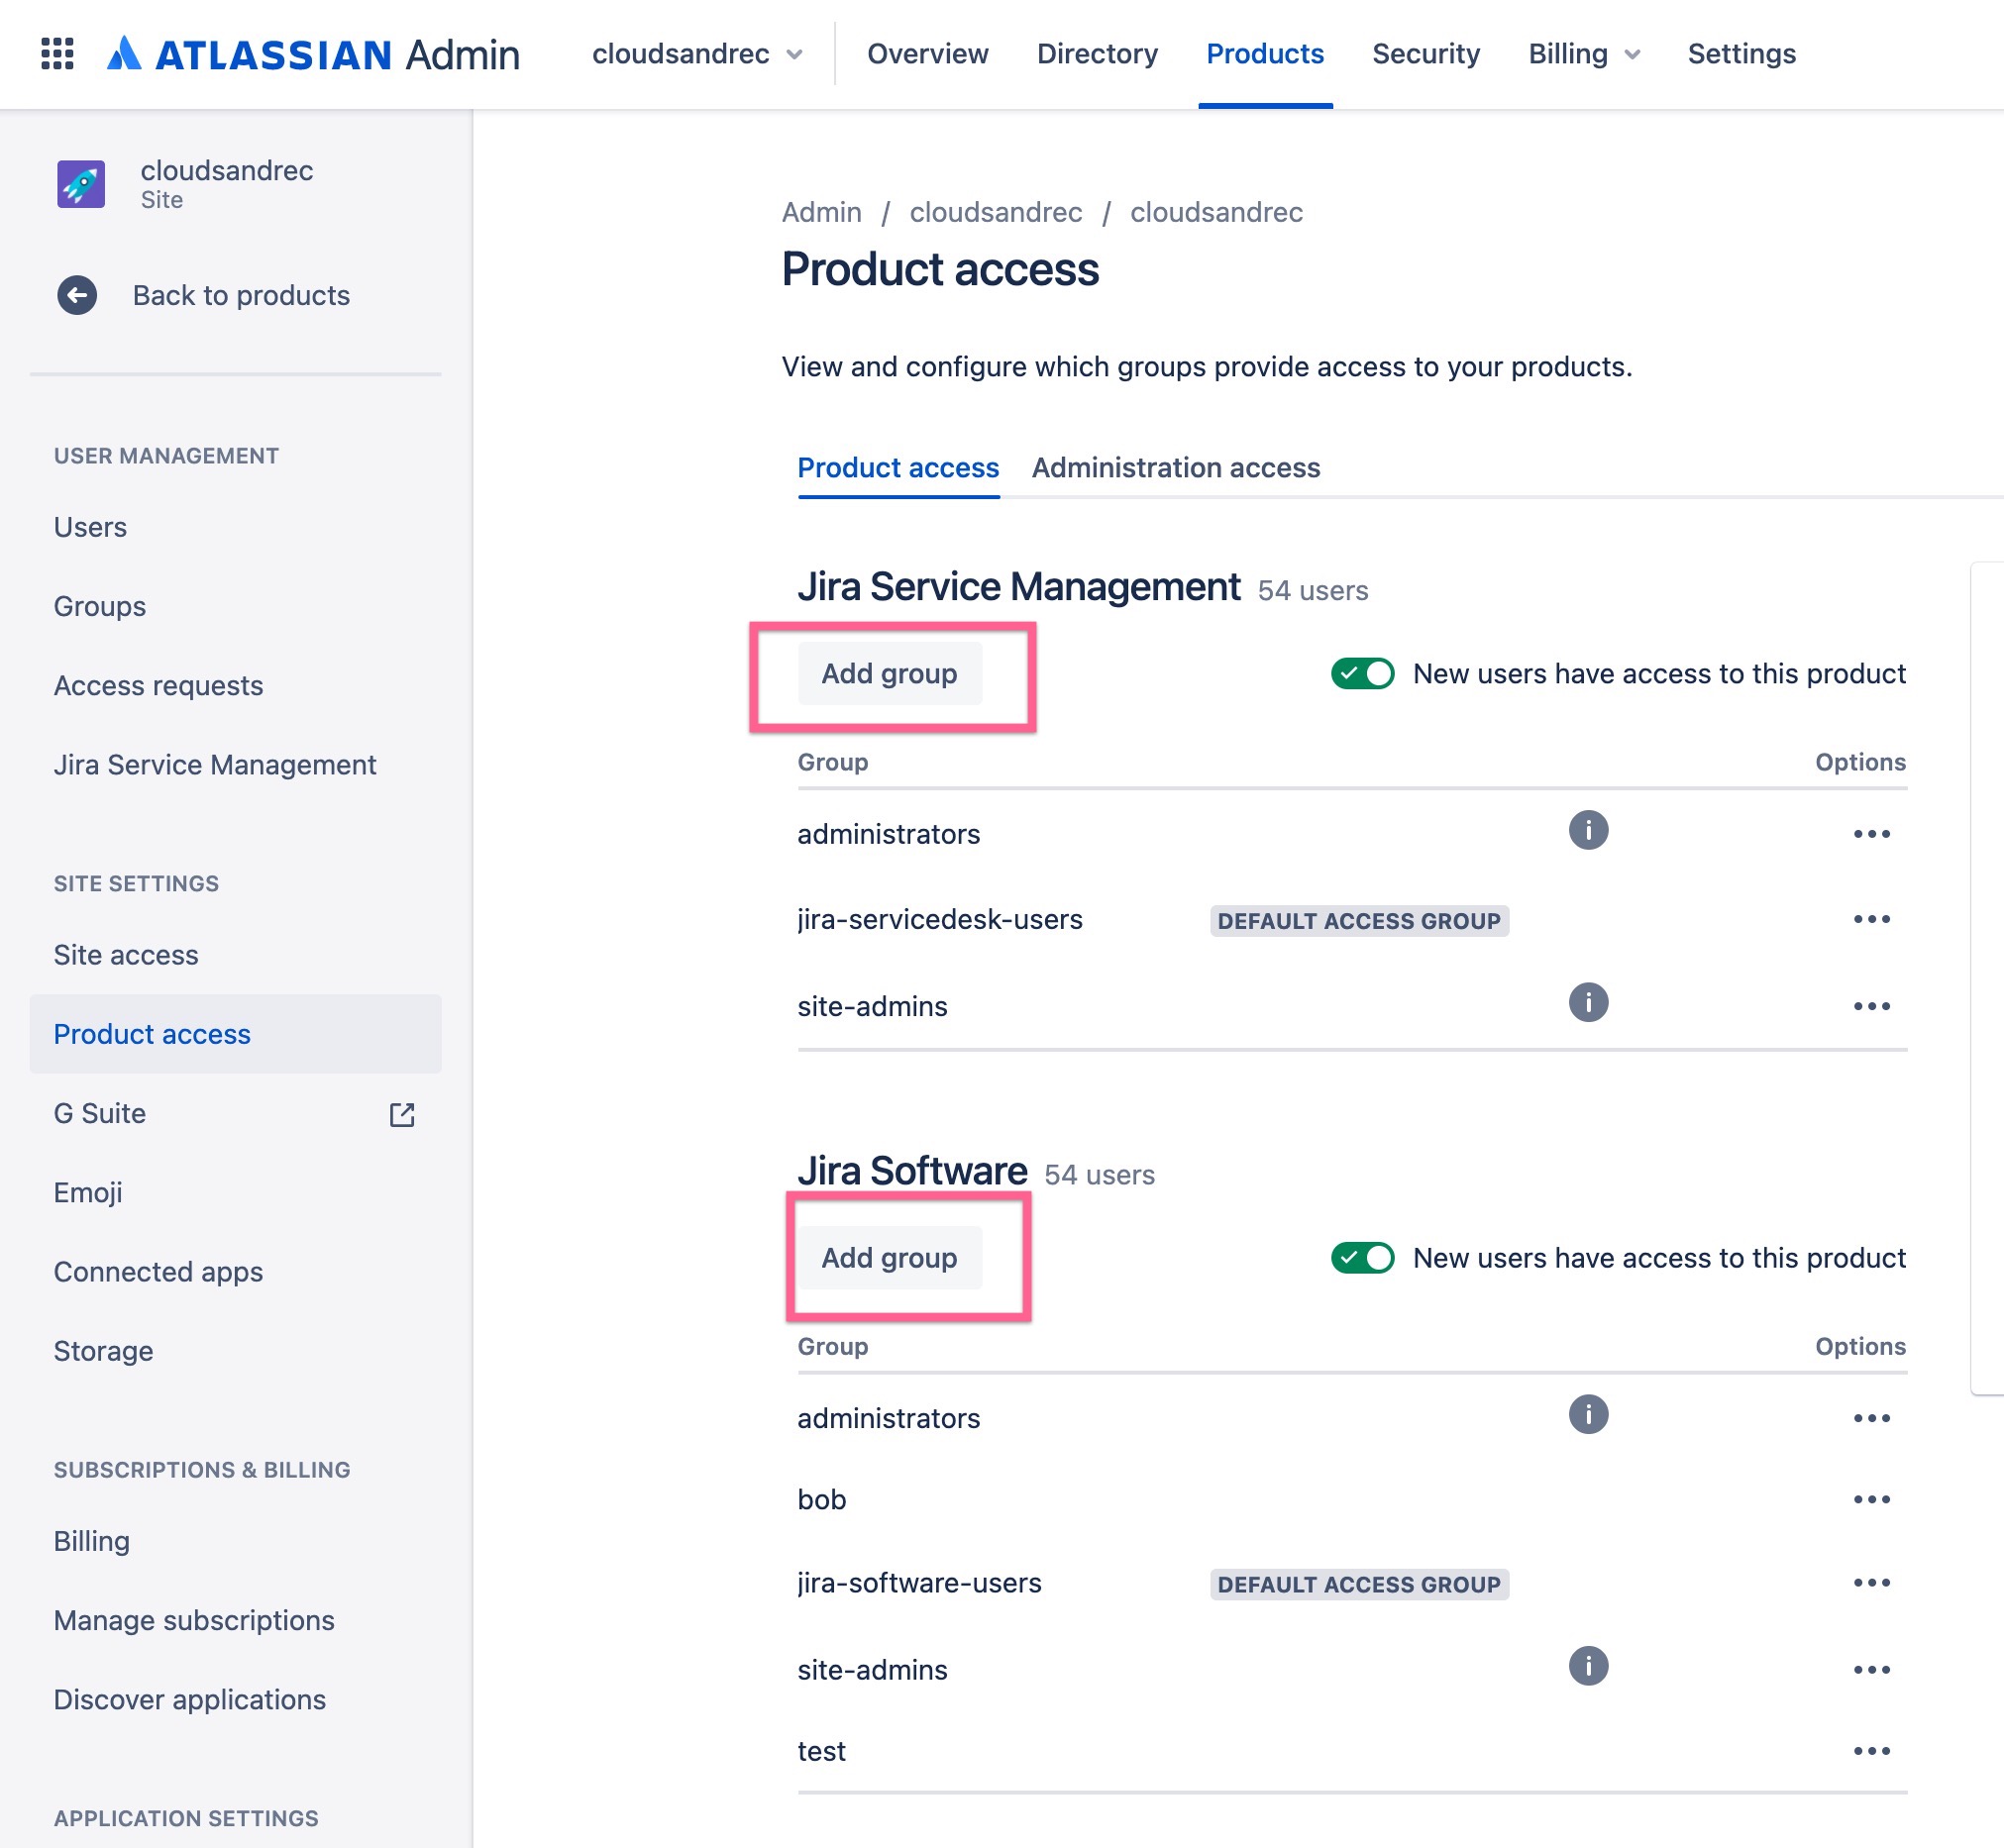Open options menu for the bob group
The height and width of the screenshot is (1848, 2004).
(x=1872, y=1498)
